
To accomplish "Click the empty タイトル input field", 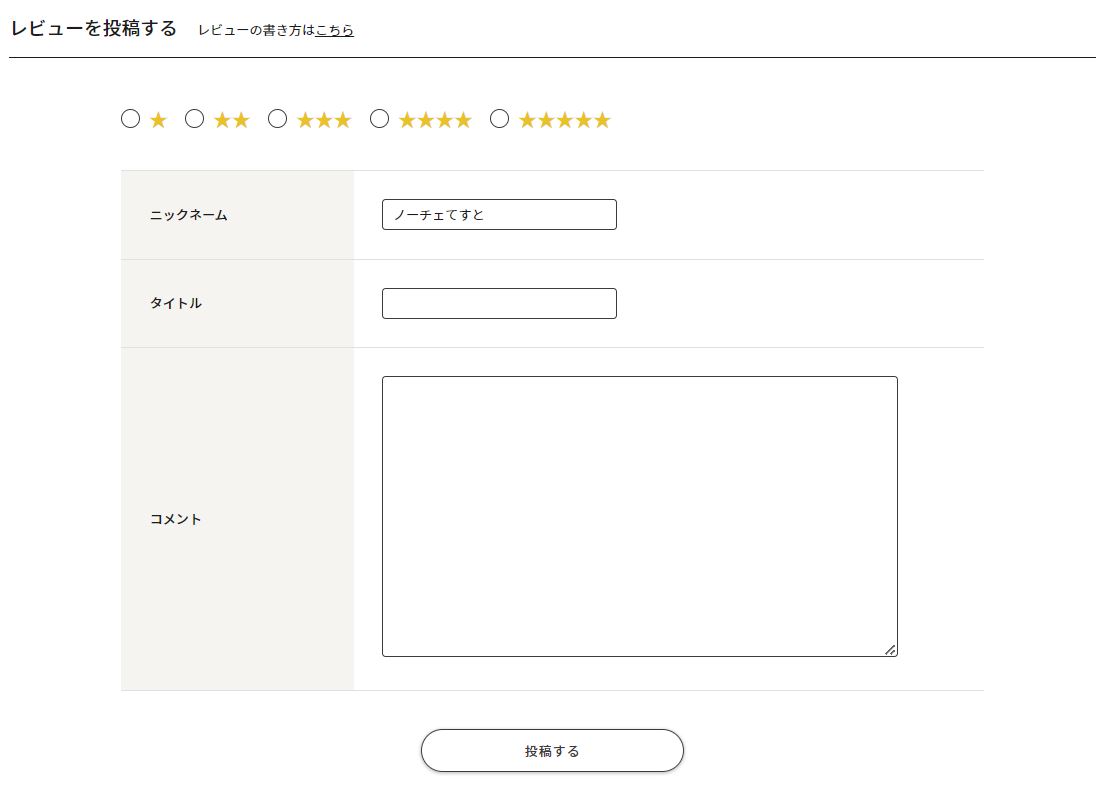I will pos(499,303).
